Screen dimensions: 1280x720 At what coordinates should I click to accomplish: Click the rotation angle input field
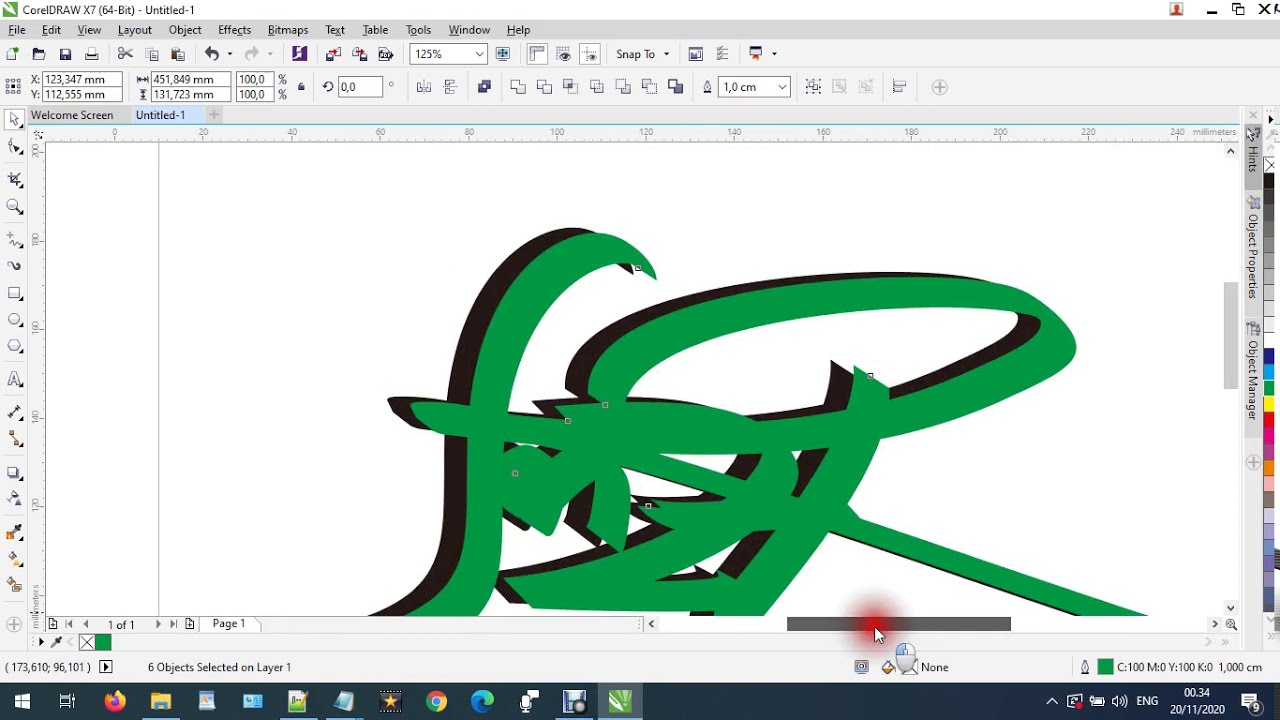point(359,87)
